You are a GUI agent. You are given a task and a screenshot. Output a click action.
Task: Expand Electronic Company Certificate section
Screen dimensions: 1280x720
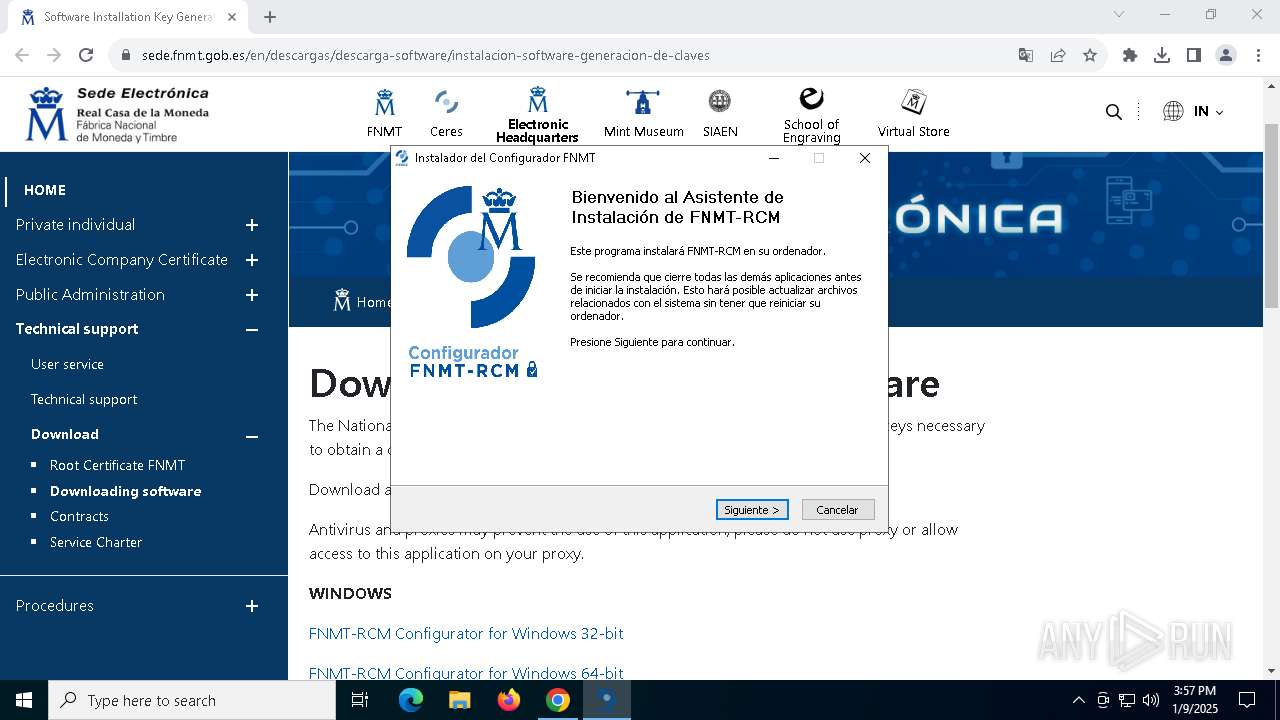252,260
